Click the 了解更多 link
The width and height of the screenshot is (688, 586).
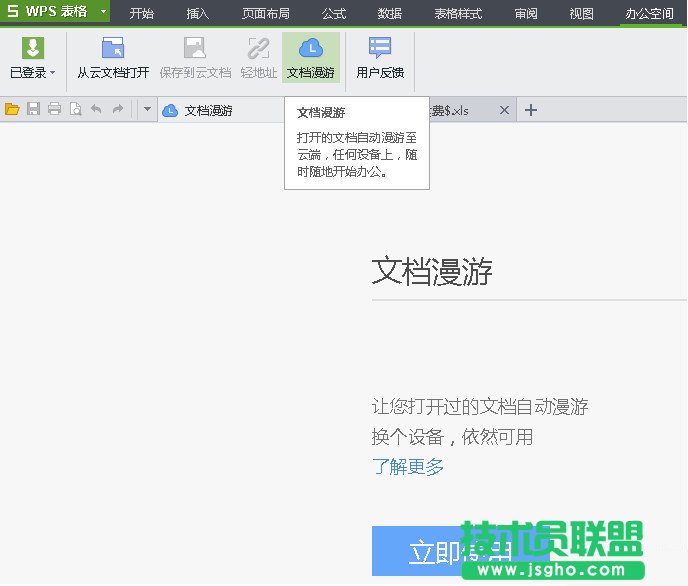[x=408, y=467]
